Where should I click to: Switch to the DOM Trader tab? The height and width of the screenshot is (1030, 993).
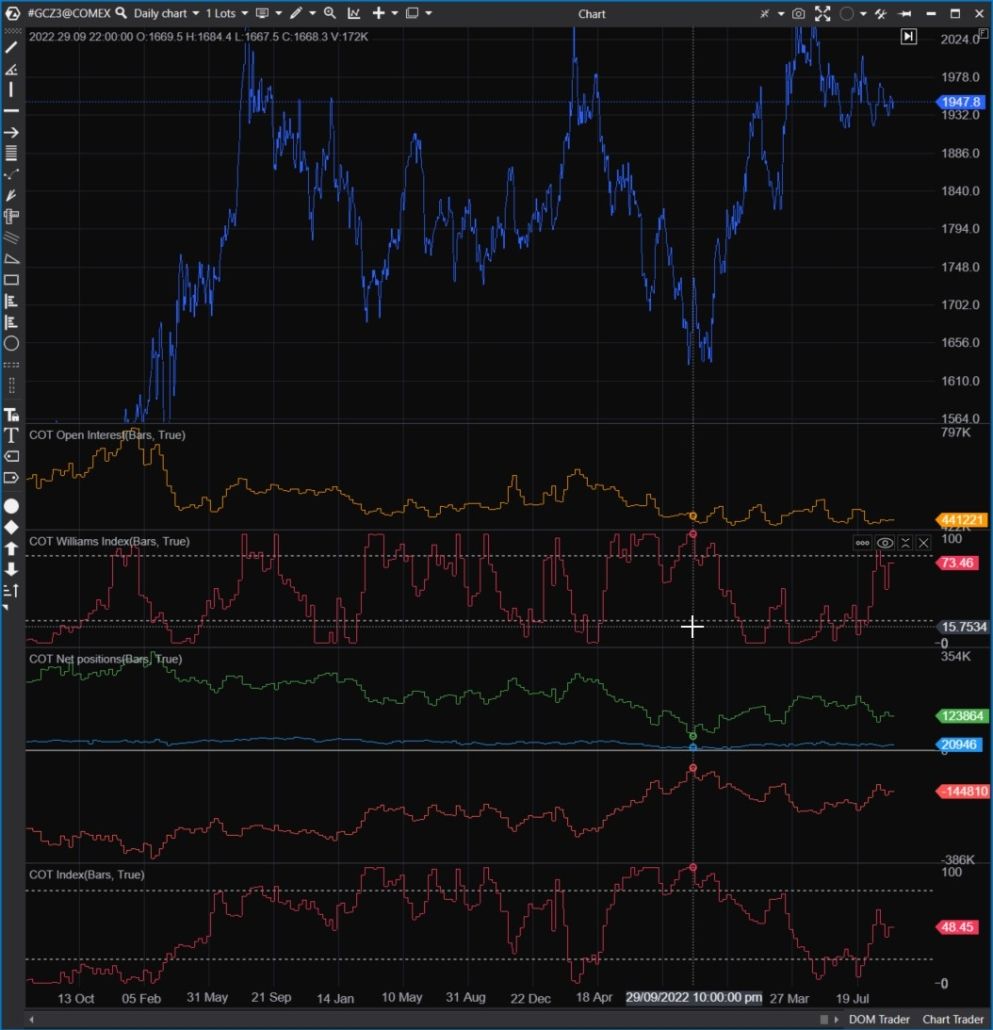click(879, 1019)
